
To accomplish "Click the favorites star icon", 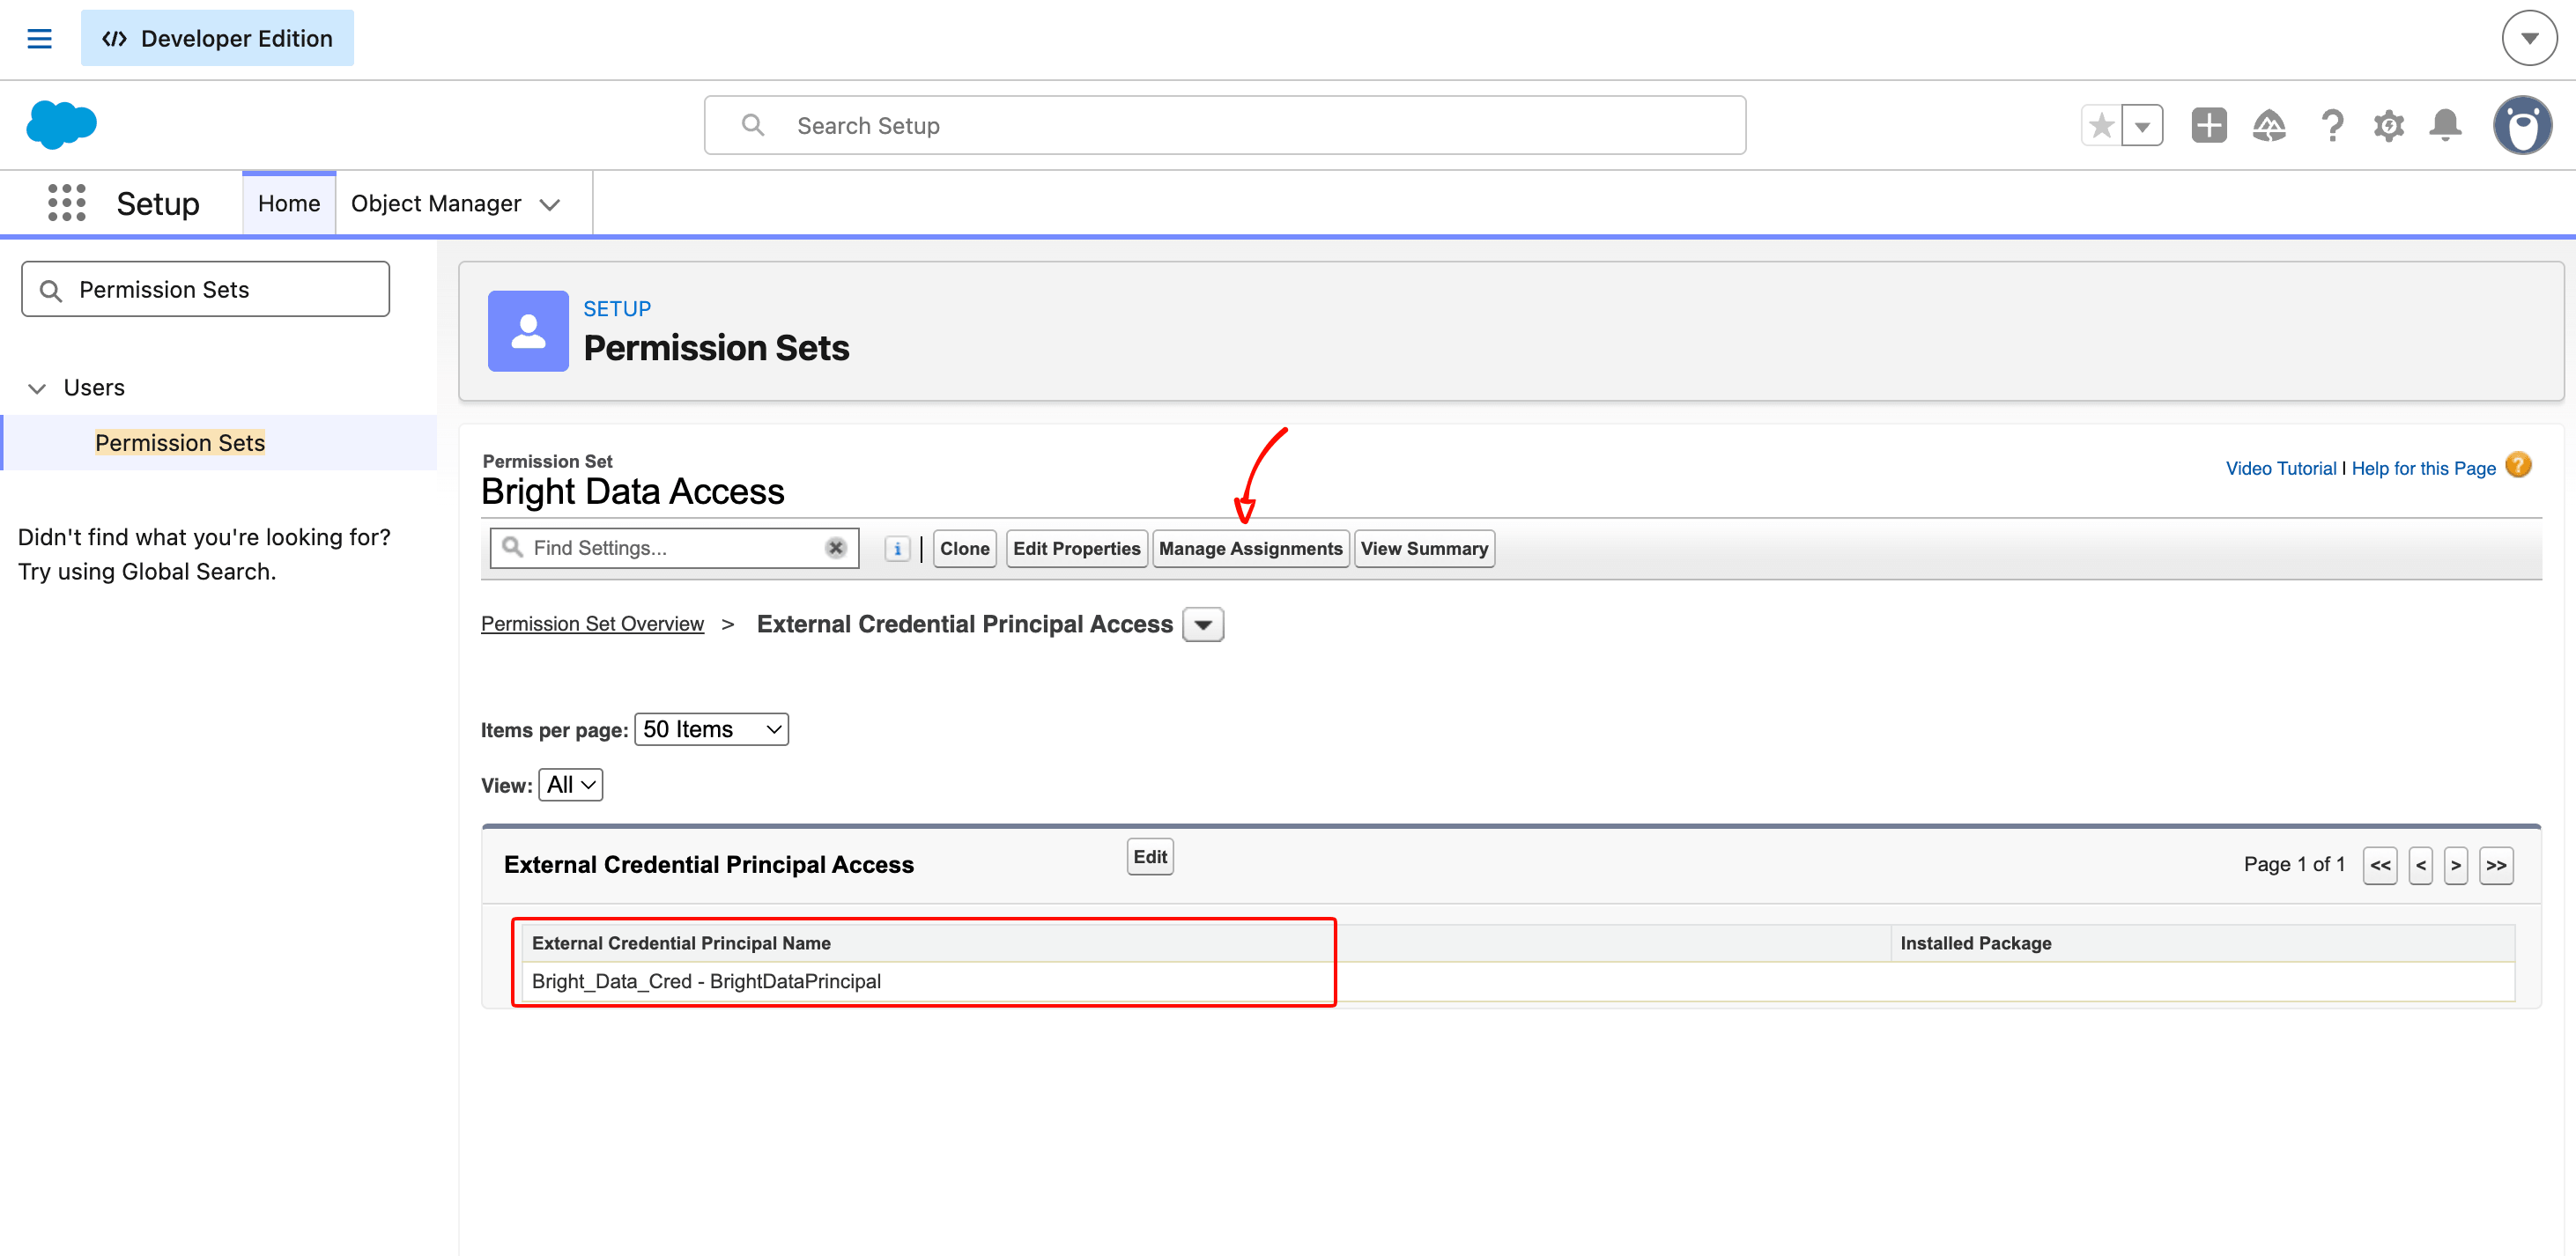I will pyautogui.click(x=2101, y=126).
